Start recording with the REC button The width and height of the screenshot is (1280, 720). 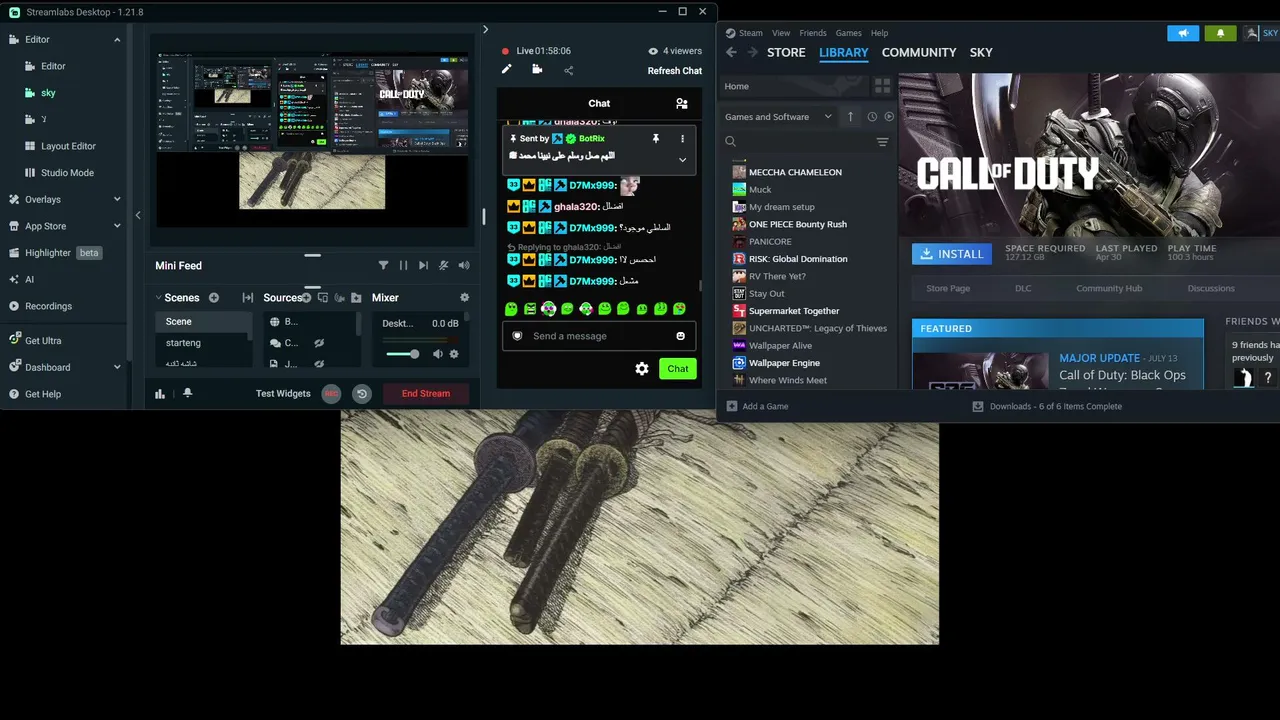[331, 394]
